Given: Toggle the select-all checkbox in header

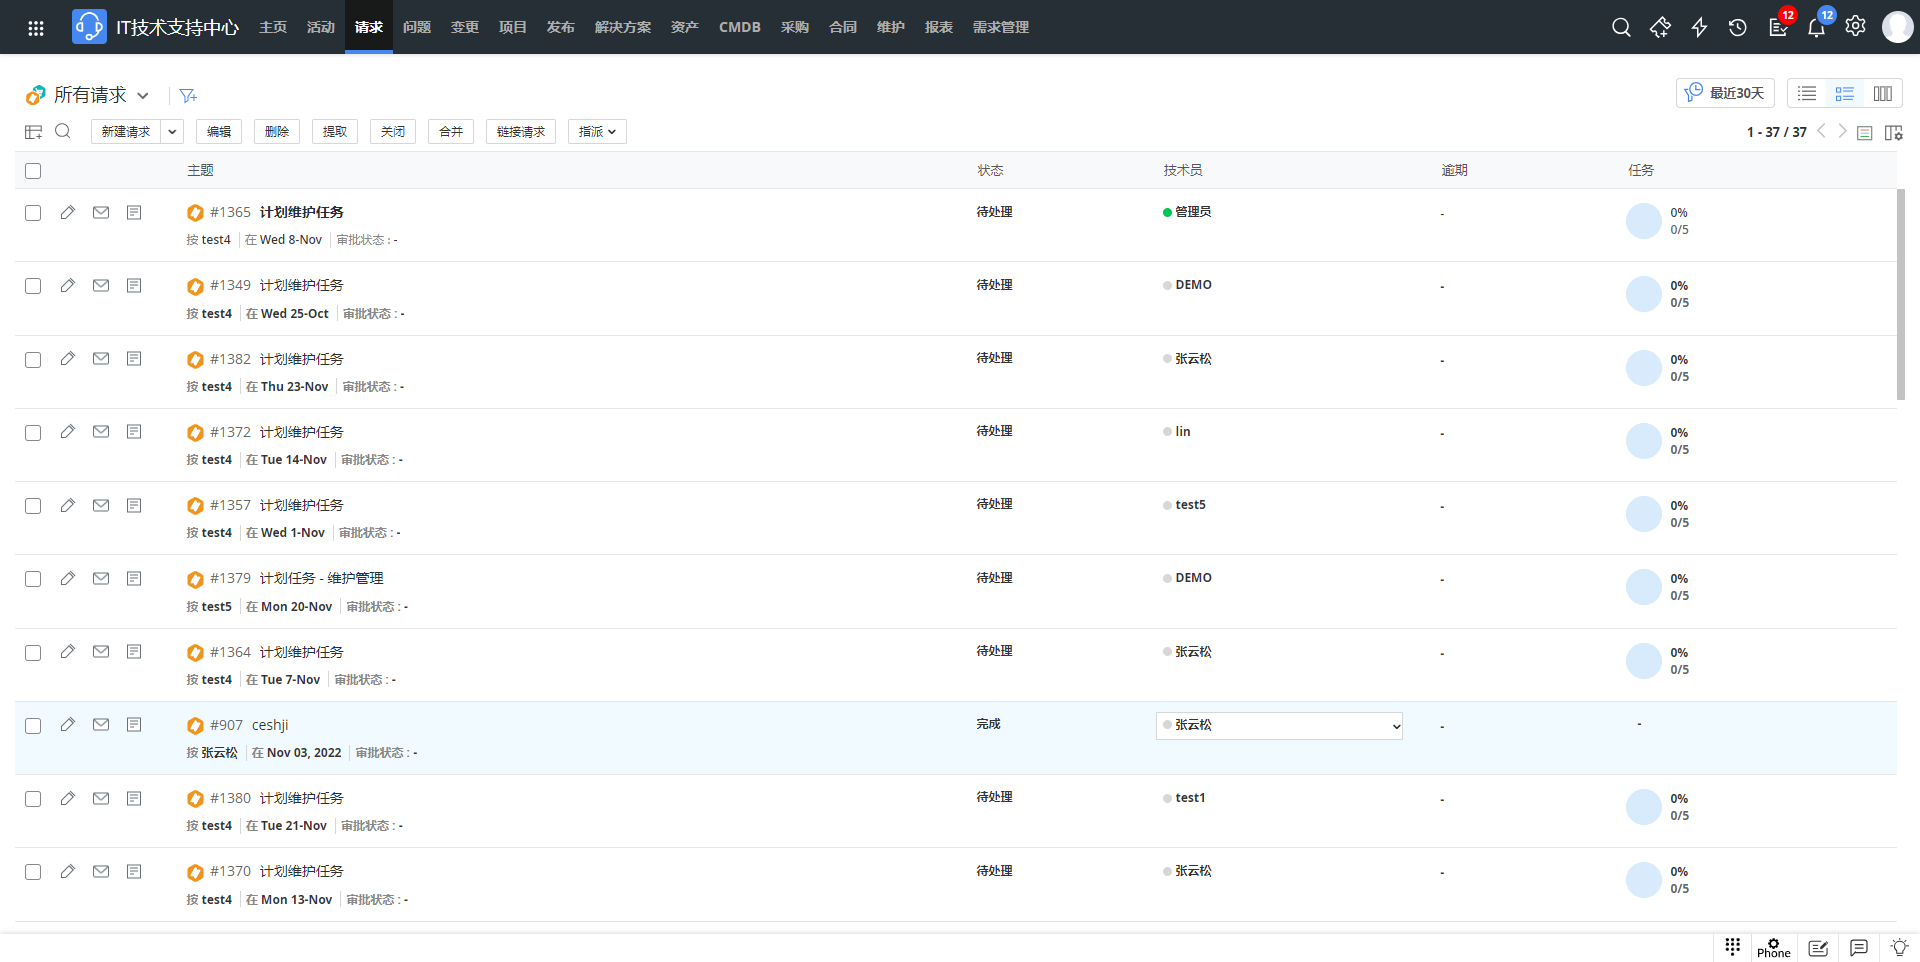Looking at the screenshot, I should click(x=33, y=171).
